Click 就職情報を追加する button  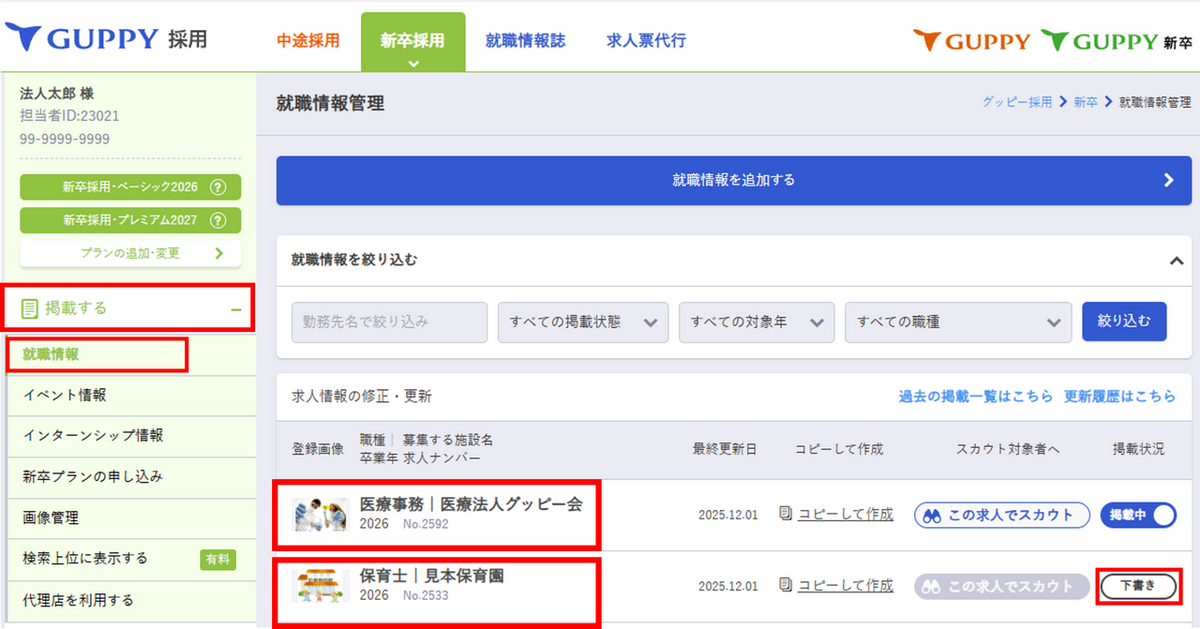[734, 181]
